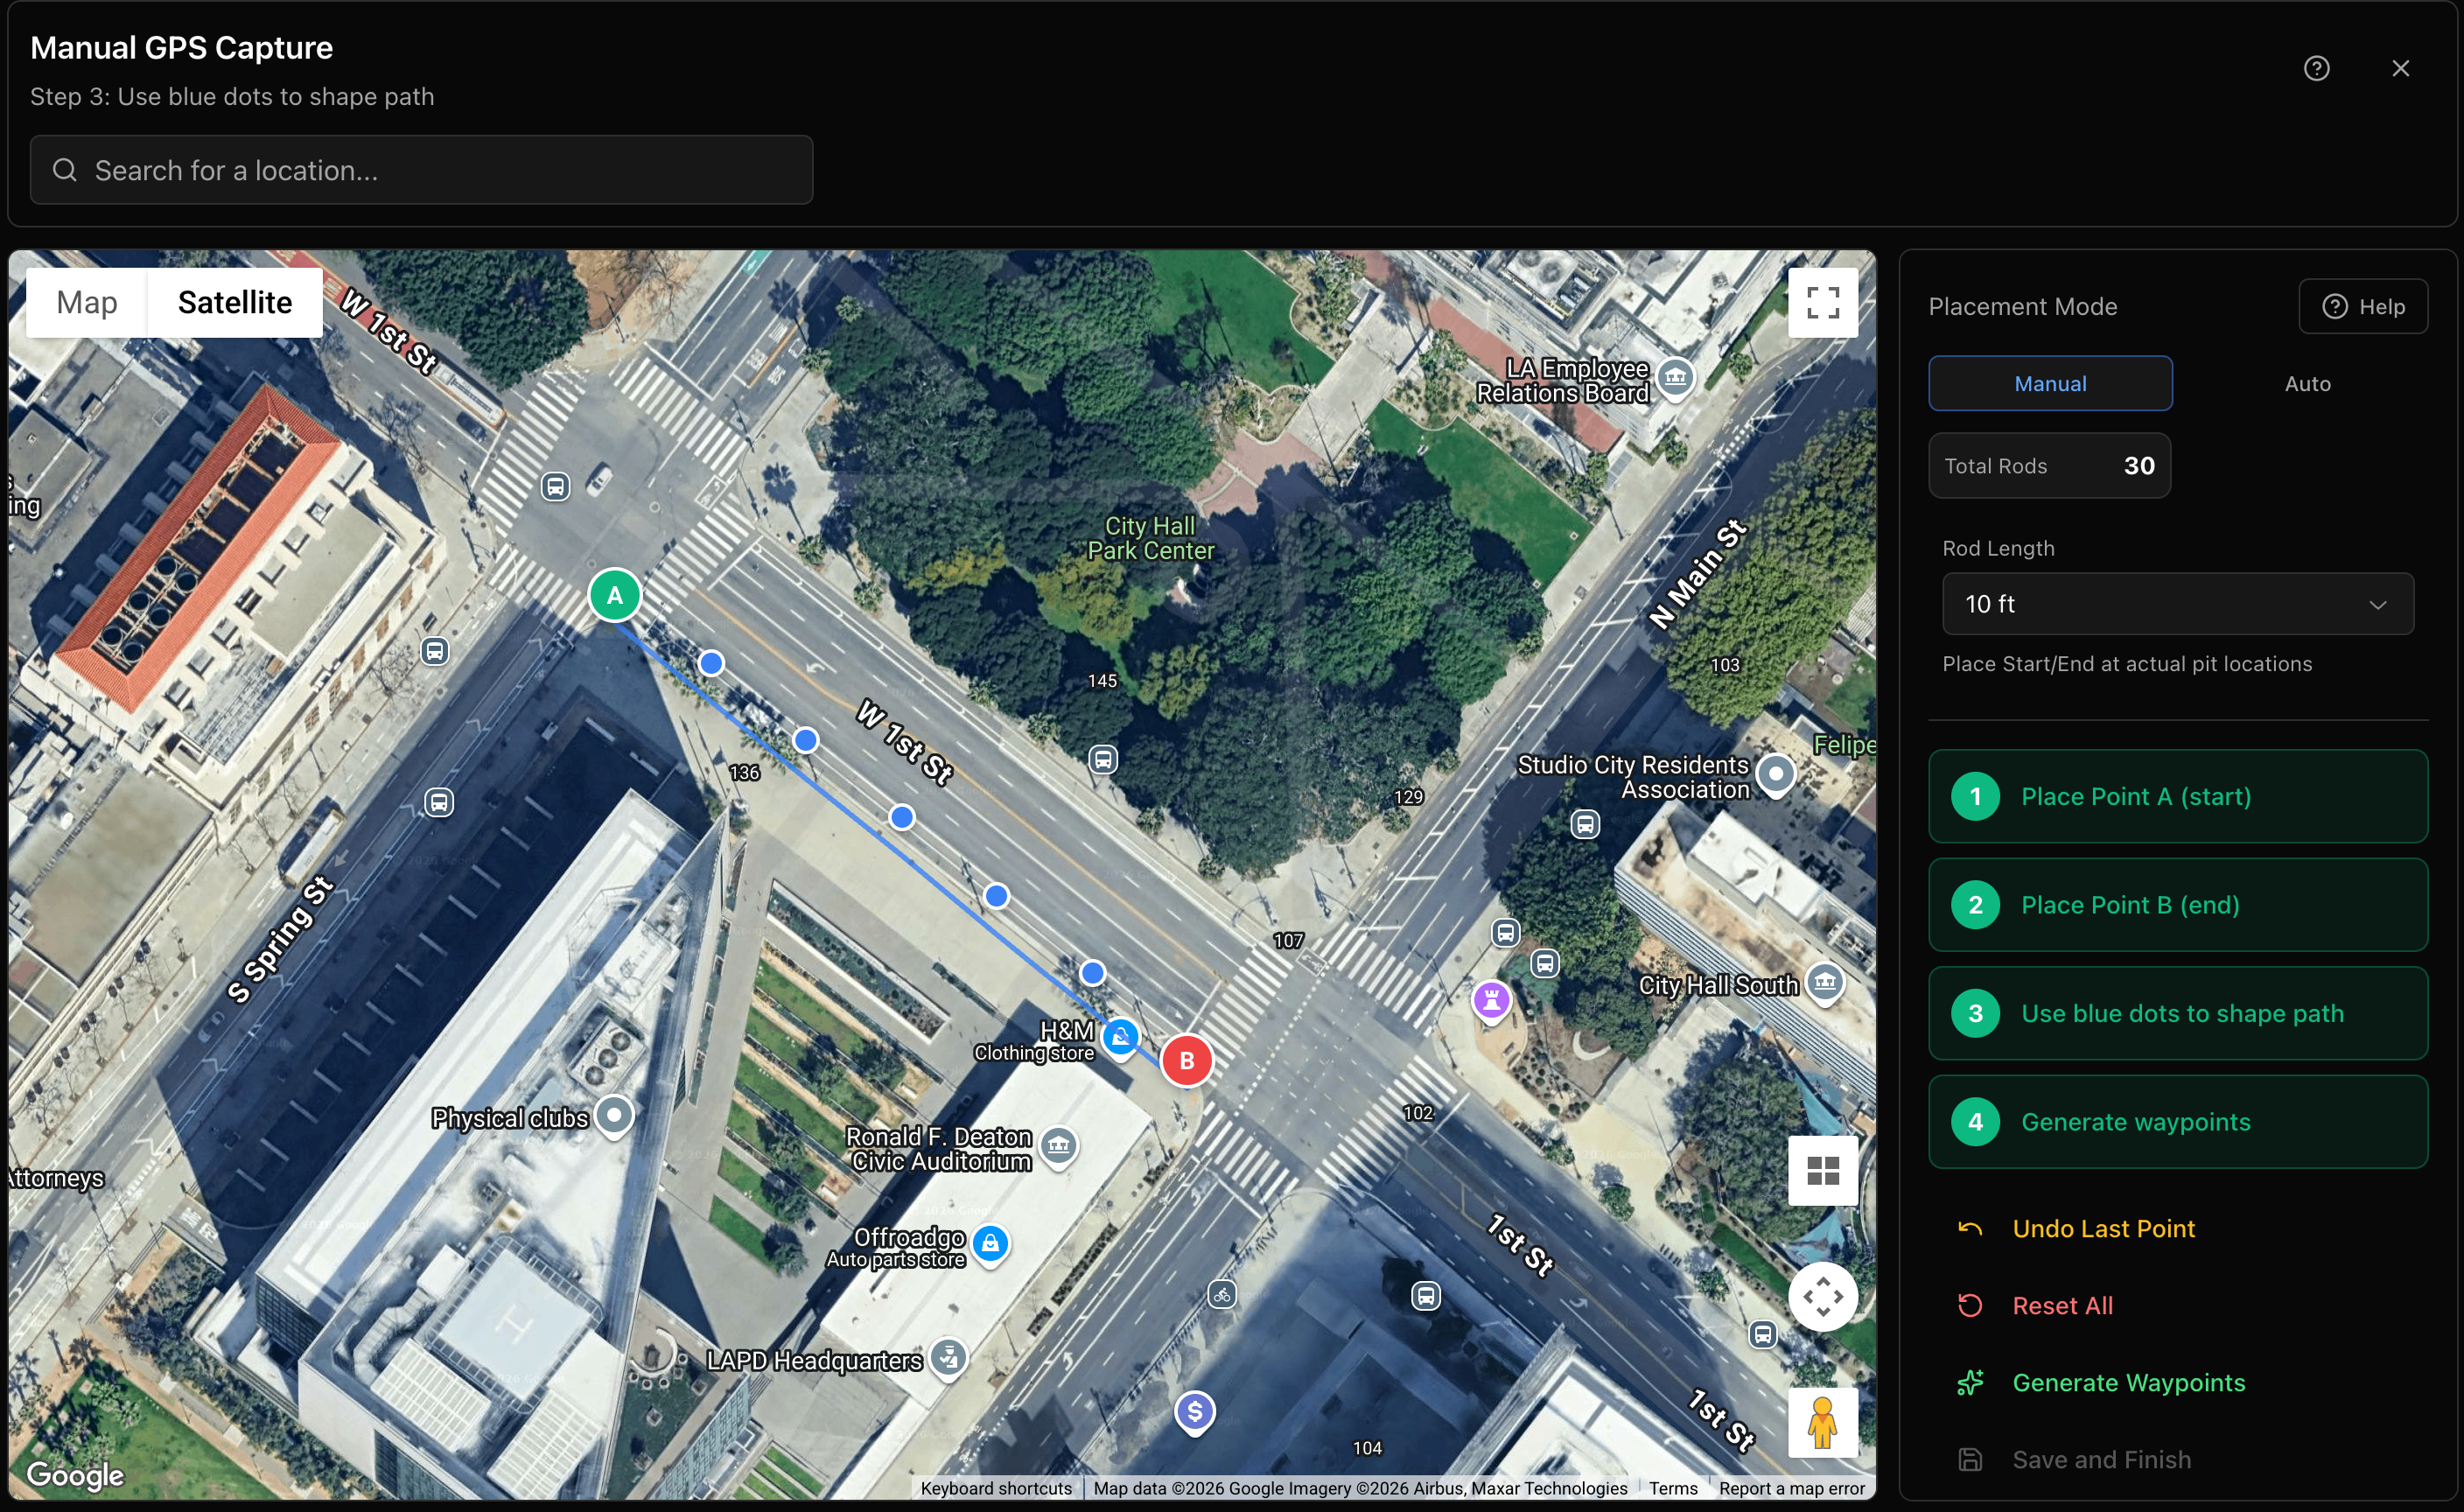Open the Rod Length 10 ft dropdown

point(2176,603)
